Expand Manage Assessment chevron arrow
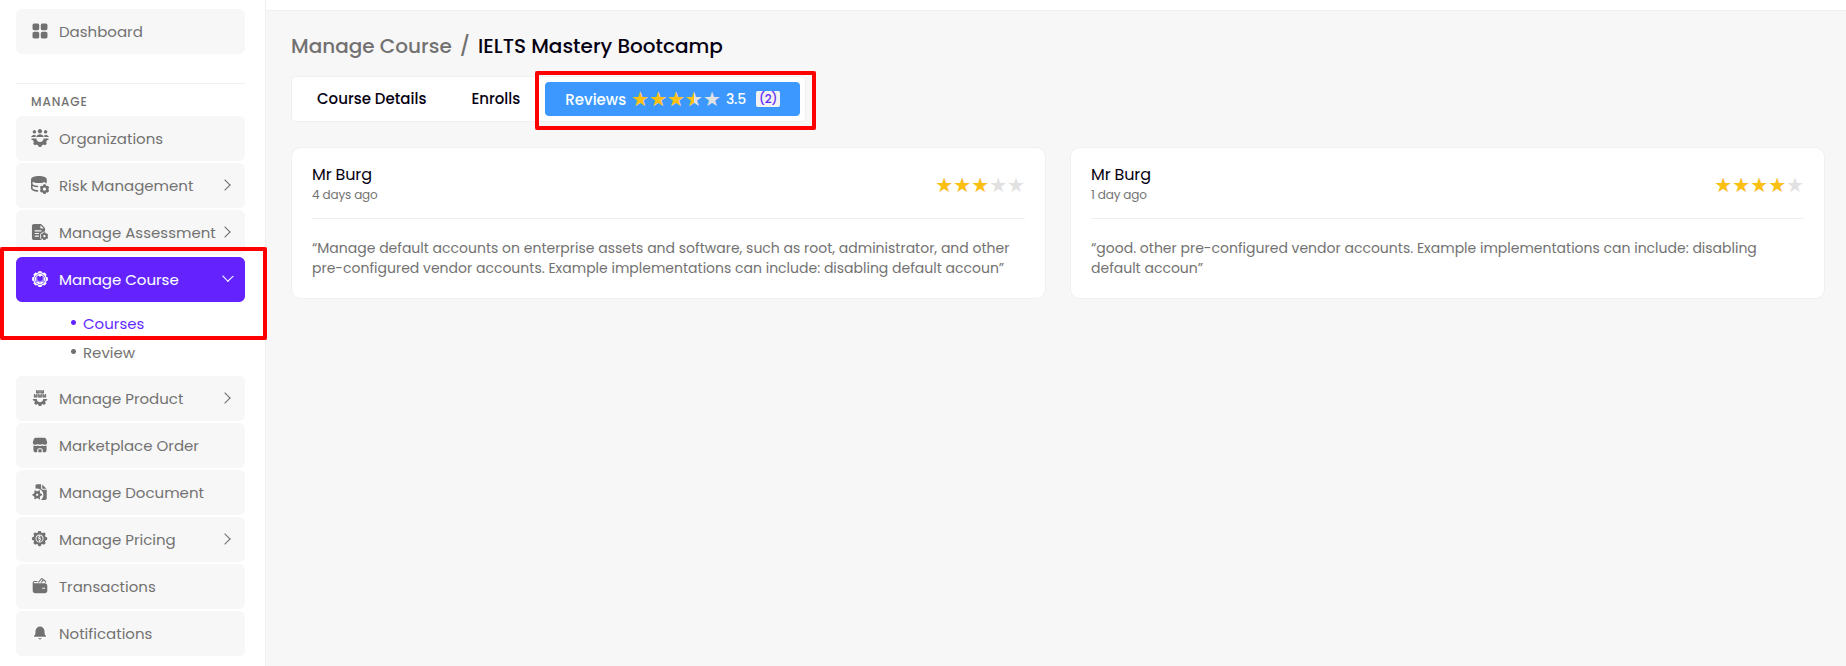Screen dimensions: 1846x666 227,233
